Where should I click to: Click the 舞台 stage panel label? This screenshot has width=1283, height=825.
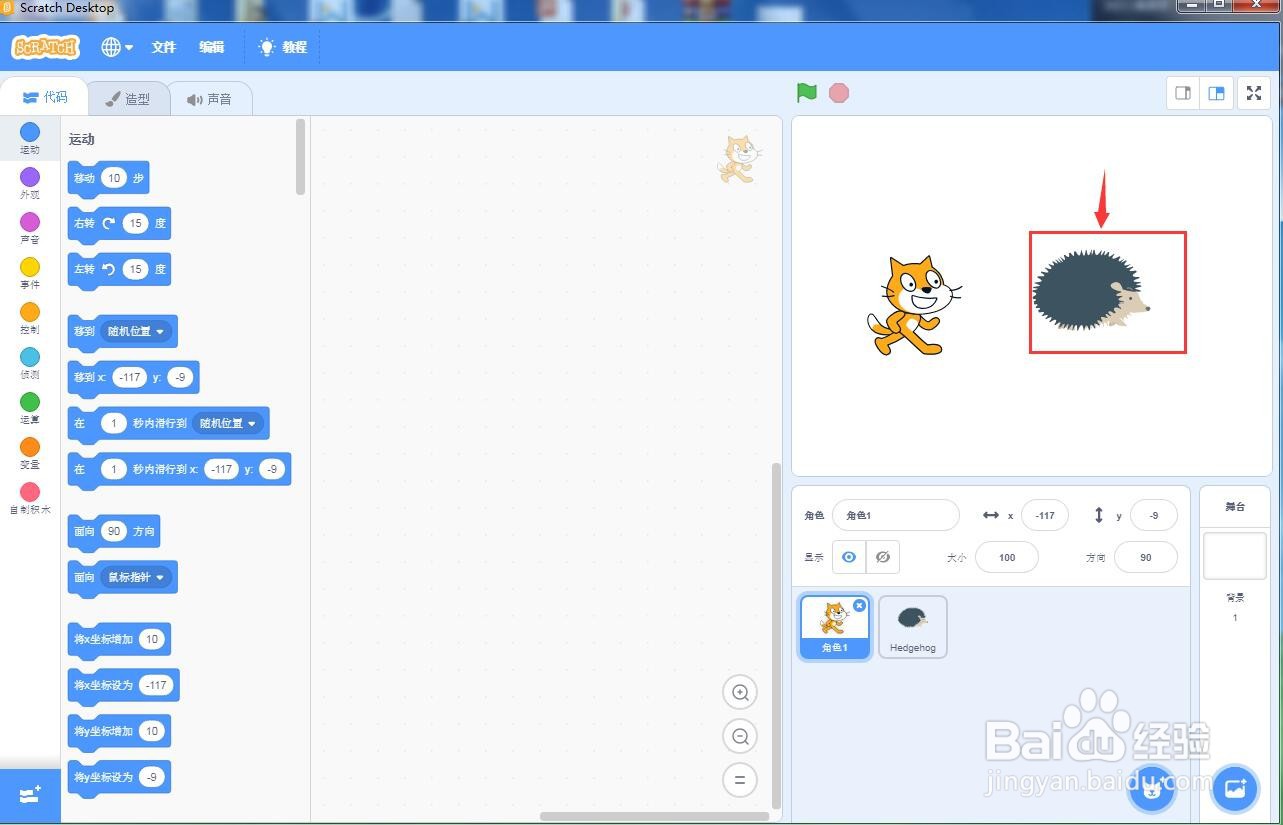point(1235,507)
